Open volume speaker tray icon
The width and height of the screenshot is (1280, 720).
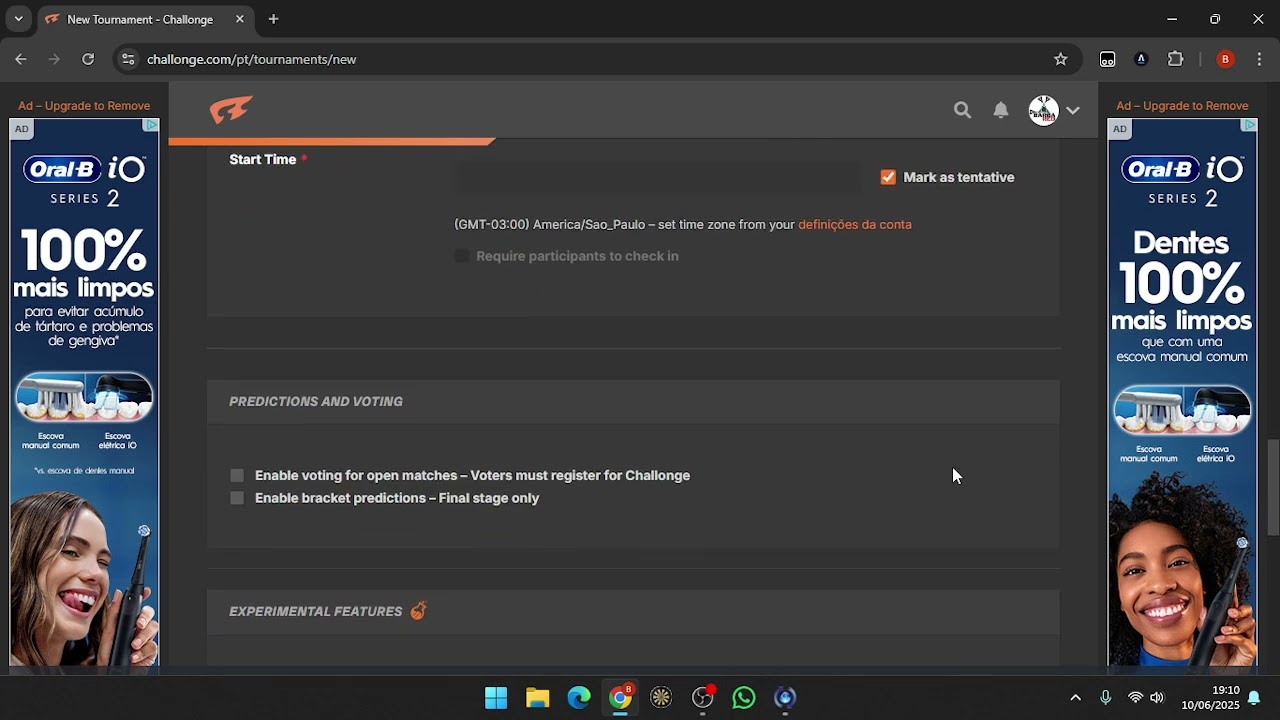pyautogui.click(x=1157, y=698)
